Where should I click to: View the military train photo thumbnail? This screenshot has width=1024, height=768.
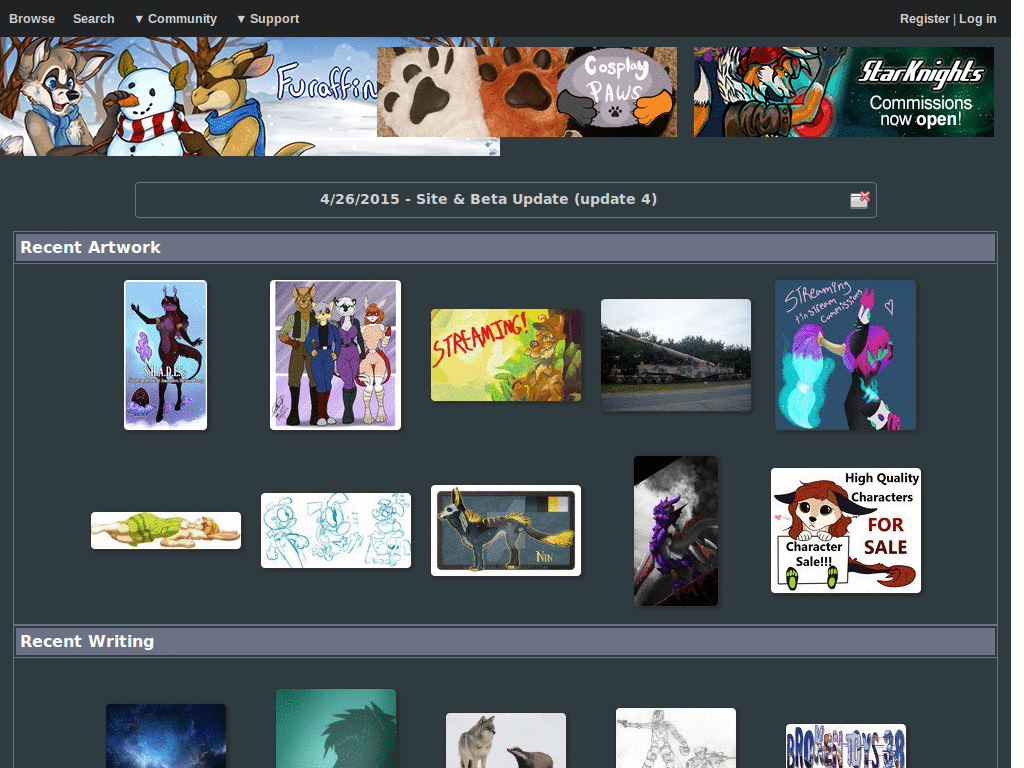pyautogui.click(x=675, y=355)
